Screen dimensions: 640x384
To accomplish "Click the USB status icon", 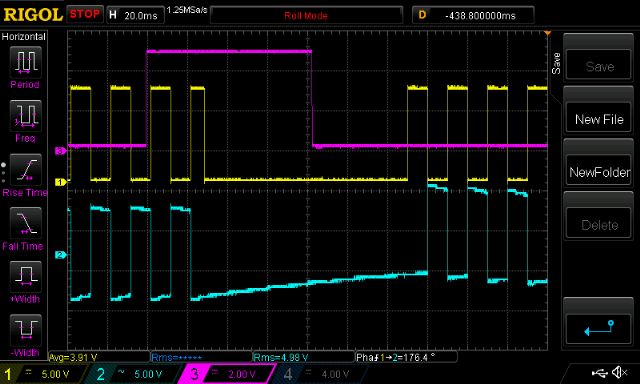I will point(599,373).
